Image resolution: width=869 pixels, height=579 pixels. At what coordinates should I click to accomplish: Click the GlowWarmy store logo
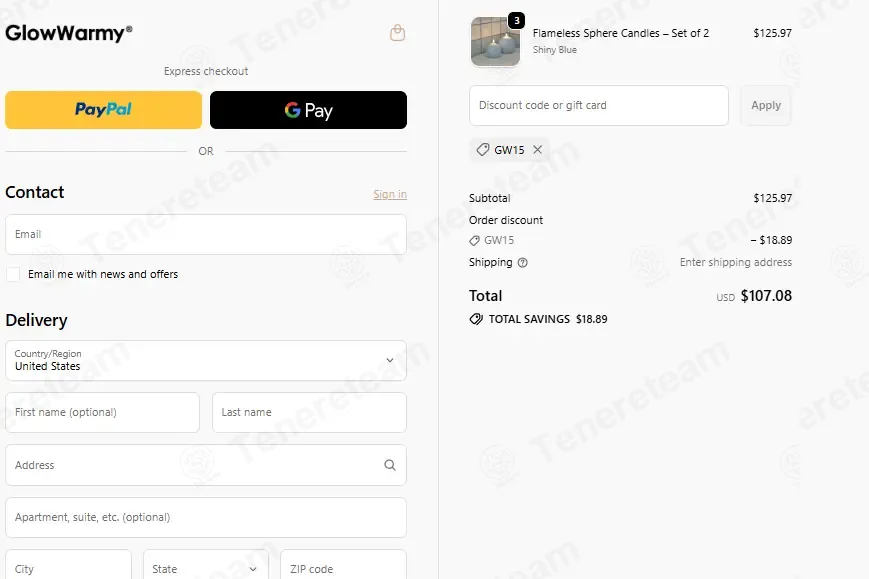pos(69,33)
